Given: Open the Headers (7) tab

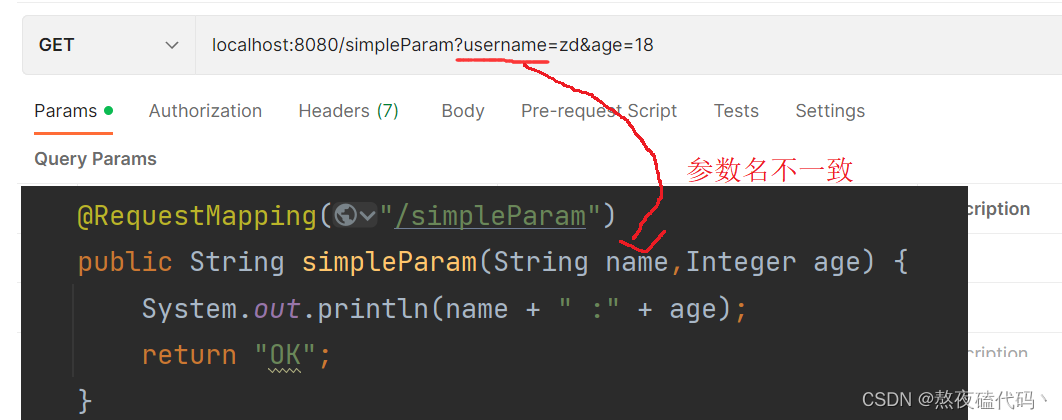Looking at the screenshot, I should [348, 111].
